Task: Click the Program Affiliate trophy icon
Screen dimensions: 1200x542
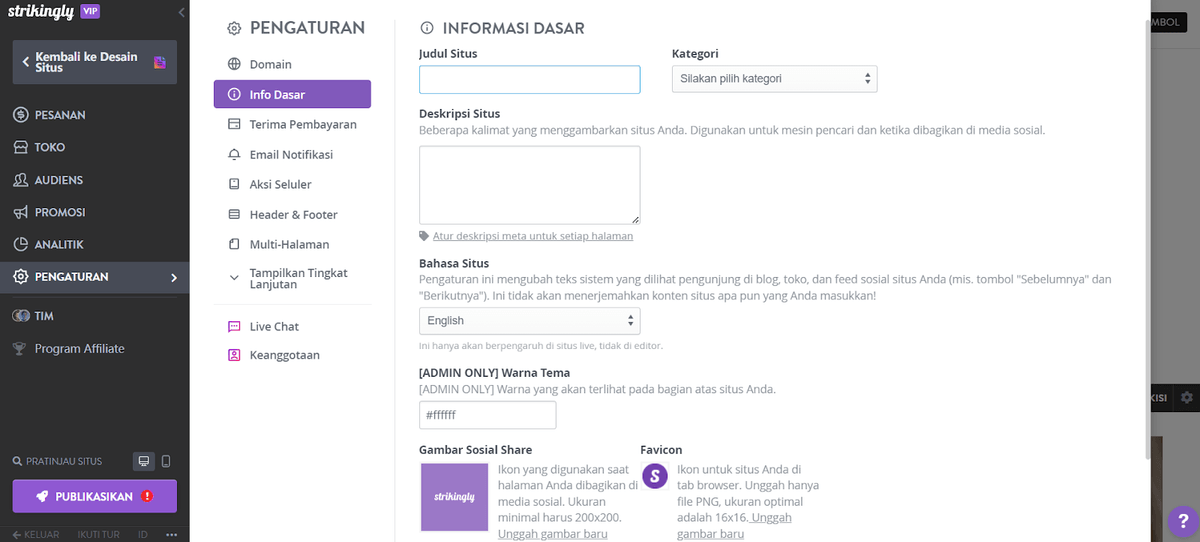Action: point(20,349)
